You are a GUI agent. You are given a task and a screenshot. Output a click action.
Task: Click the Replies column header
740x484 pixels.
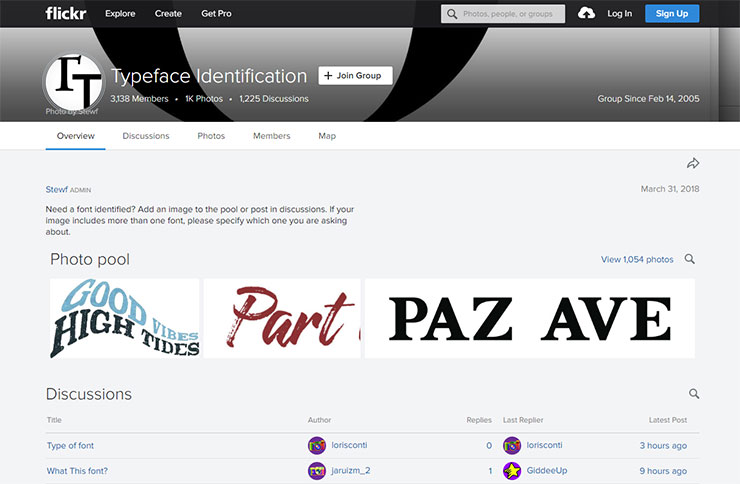[479, 420]
